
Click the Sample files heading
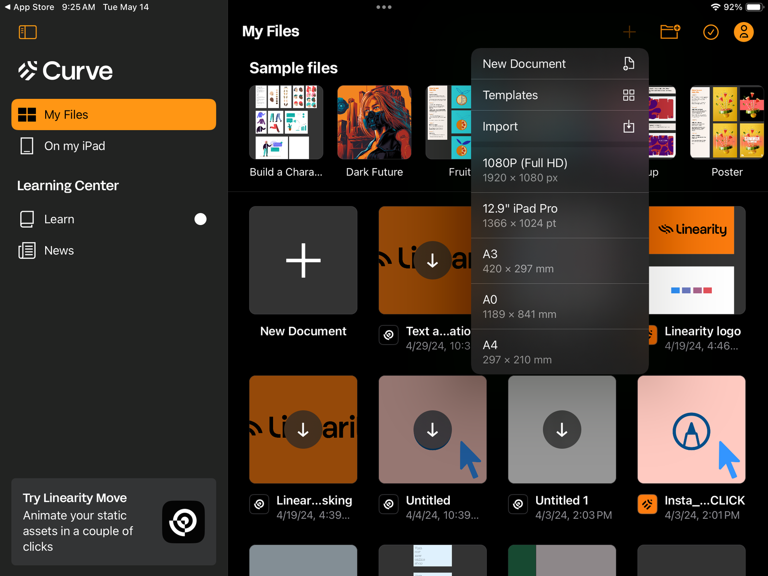(293, 68)
